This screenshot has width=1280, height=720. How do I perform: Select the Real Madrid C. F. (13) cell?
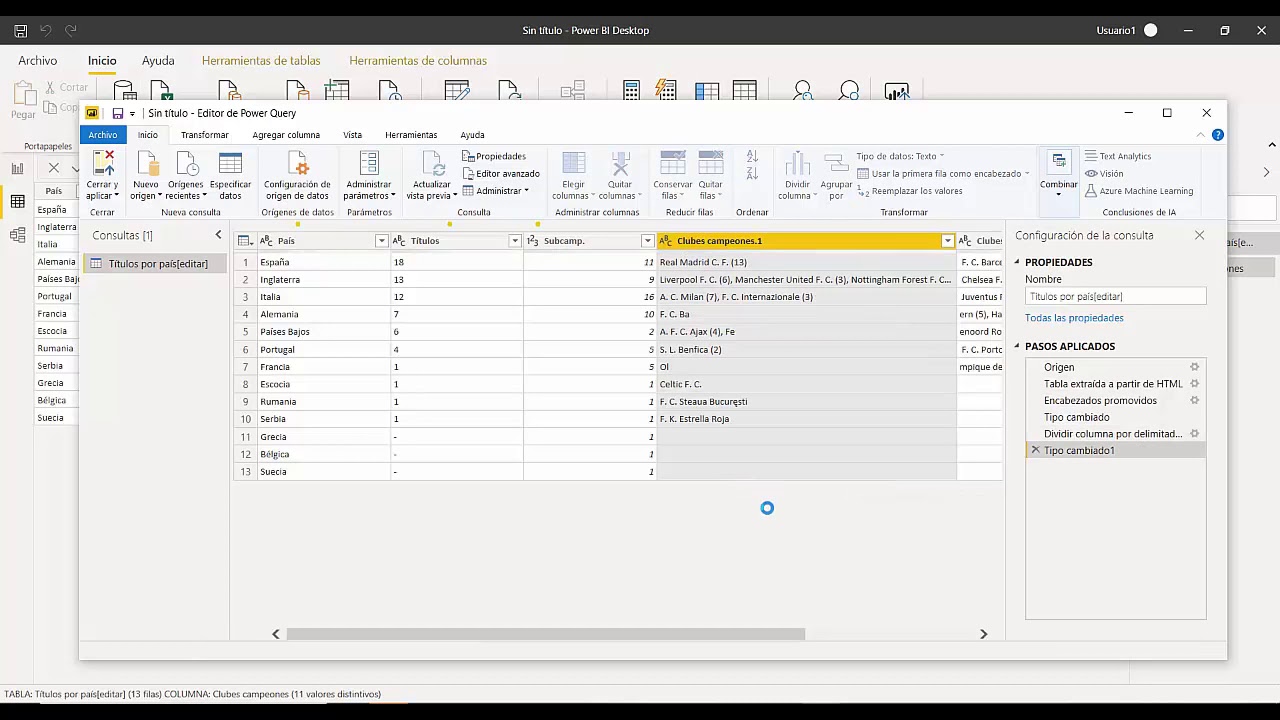(x=806, y=262)
